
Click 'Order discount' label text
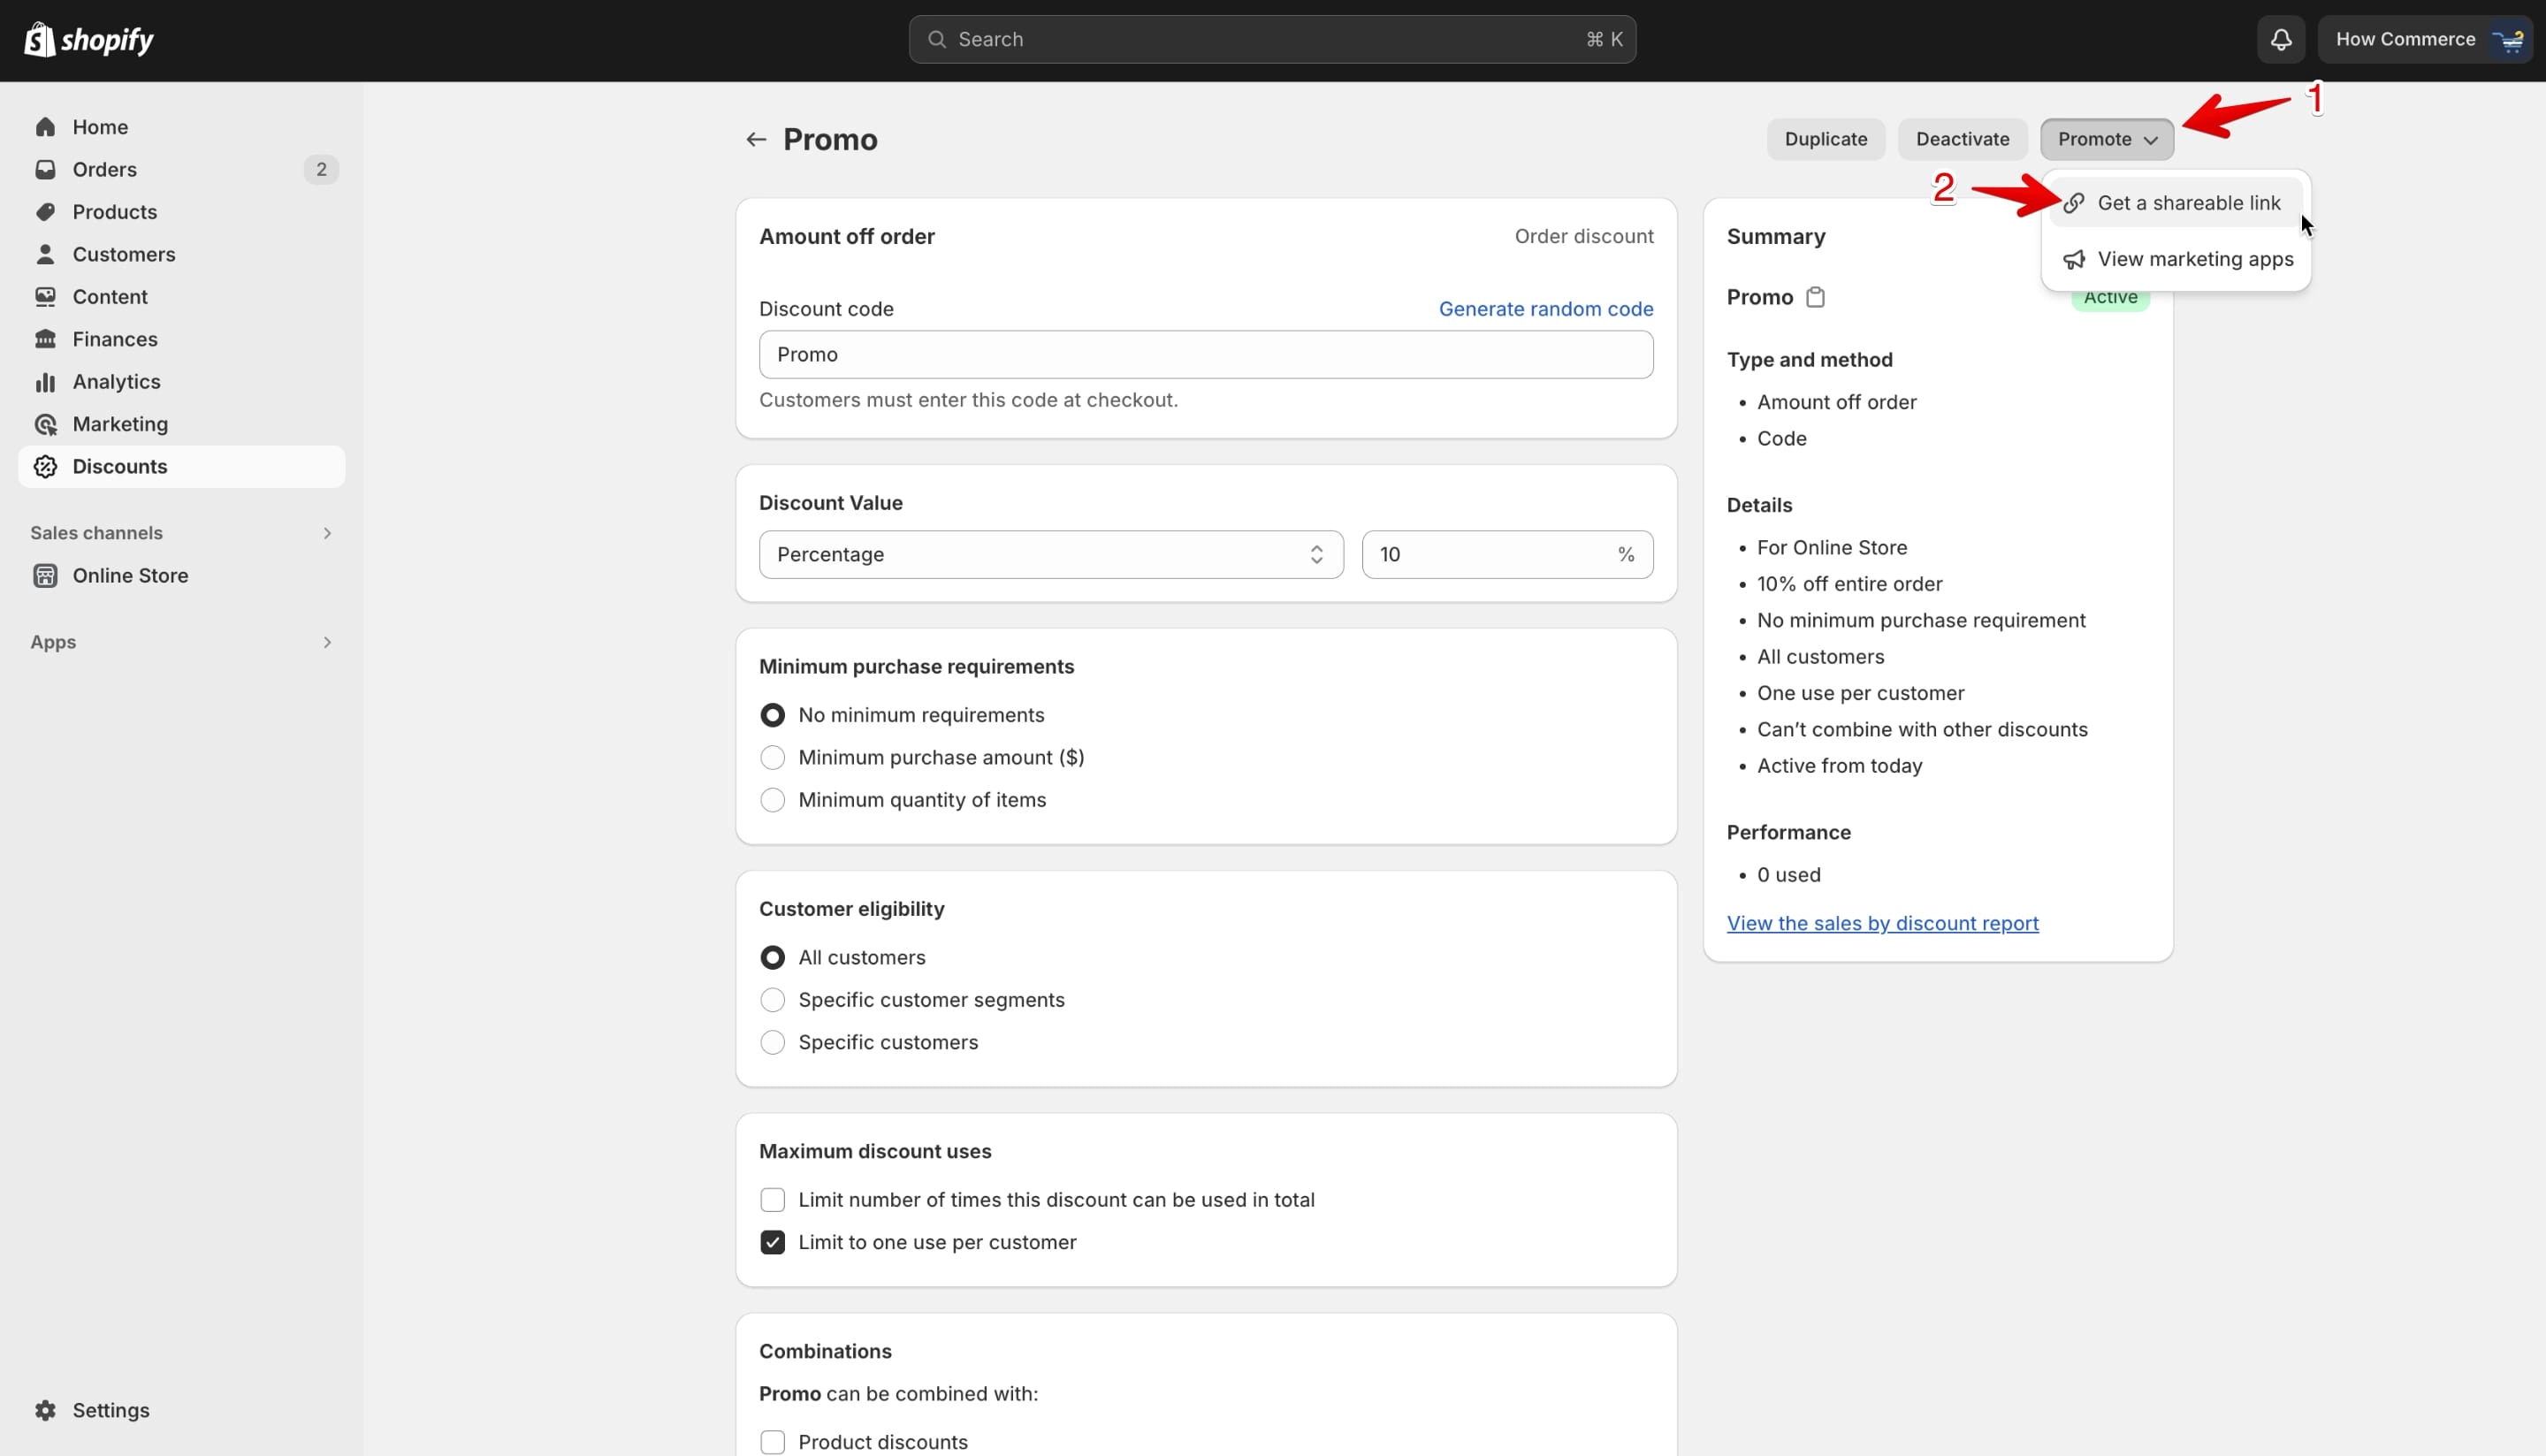click(x=1584, y=237)
